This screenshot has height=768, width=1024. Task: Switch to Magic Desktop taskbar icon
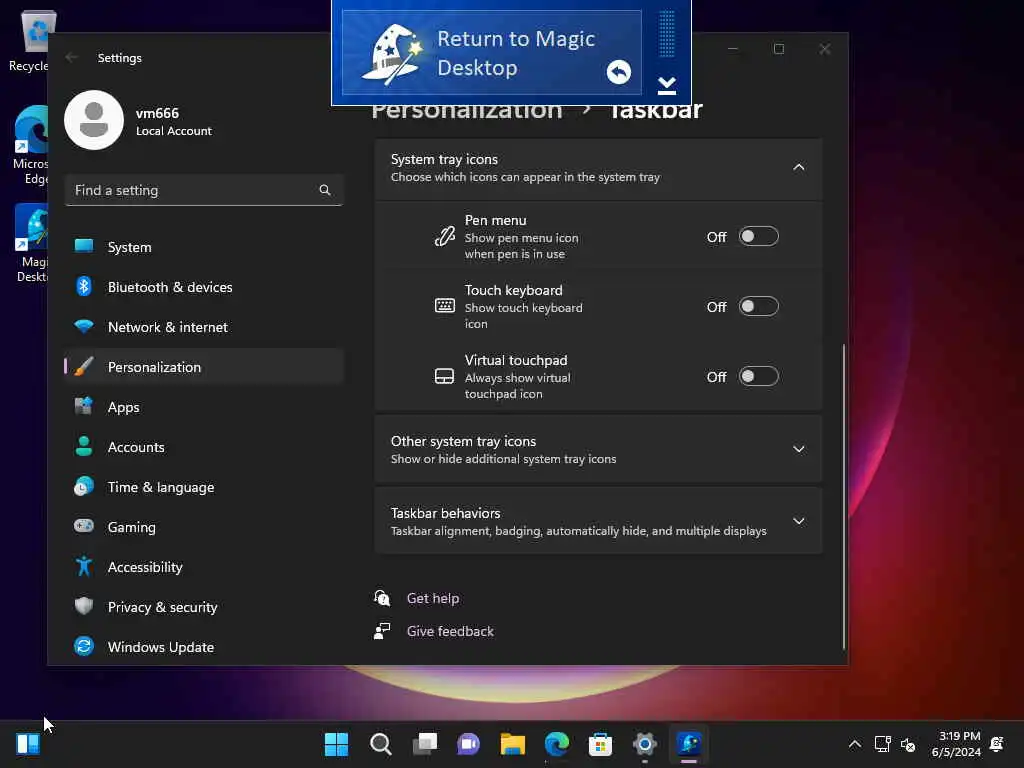pos(689,744)
